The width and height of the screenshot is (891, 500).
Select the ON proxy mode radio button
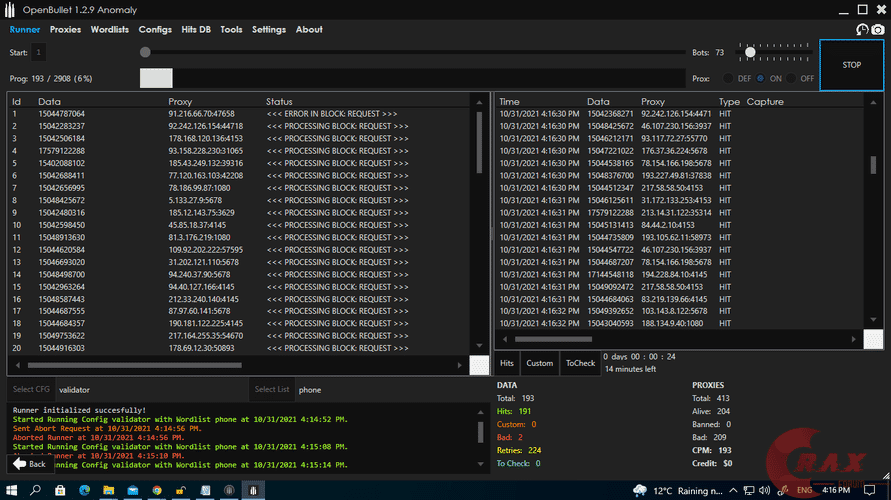(761, 78)
